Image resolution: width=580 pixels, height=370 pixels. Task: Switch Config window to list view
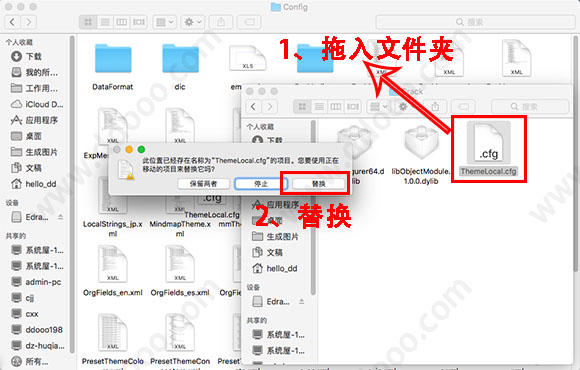pos(105,22)
